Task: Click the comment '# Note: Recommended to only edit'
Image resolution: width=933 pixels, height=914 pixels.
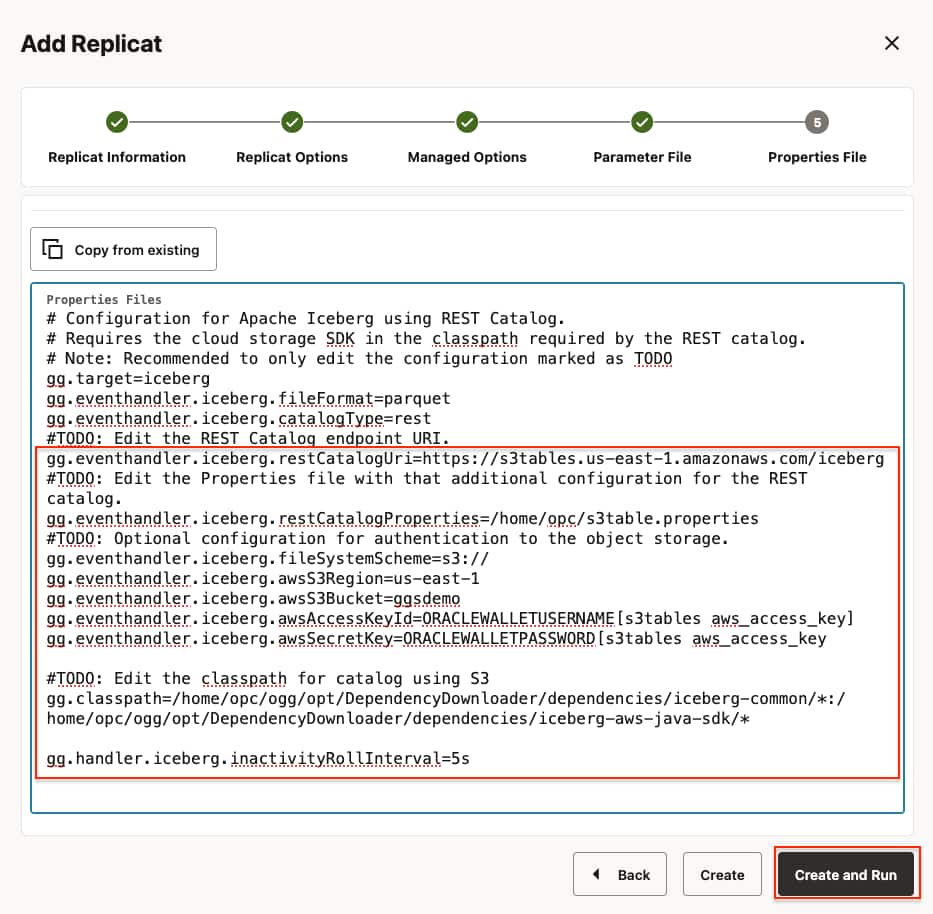Action: pos(359,358)
